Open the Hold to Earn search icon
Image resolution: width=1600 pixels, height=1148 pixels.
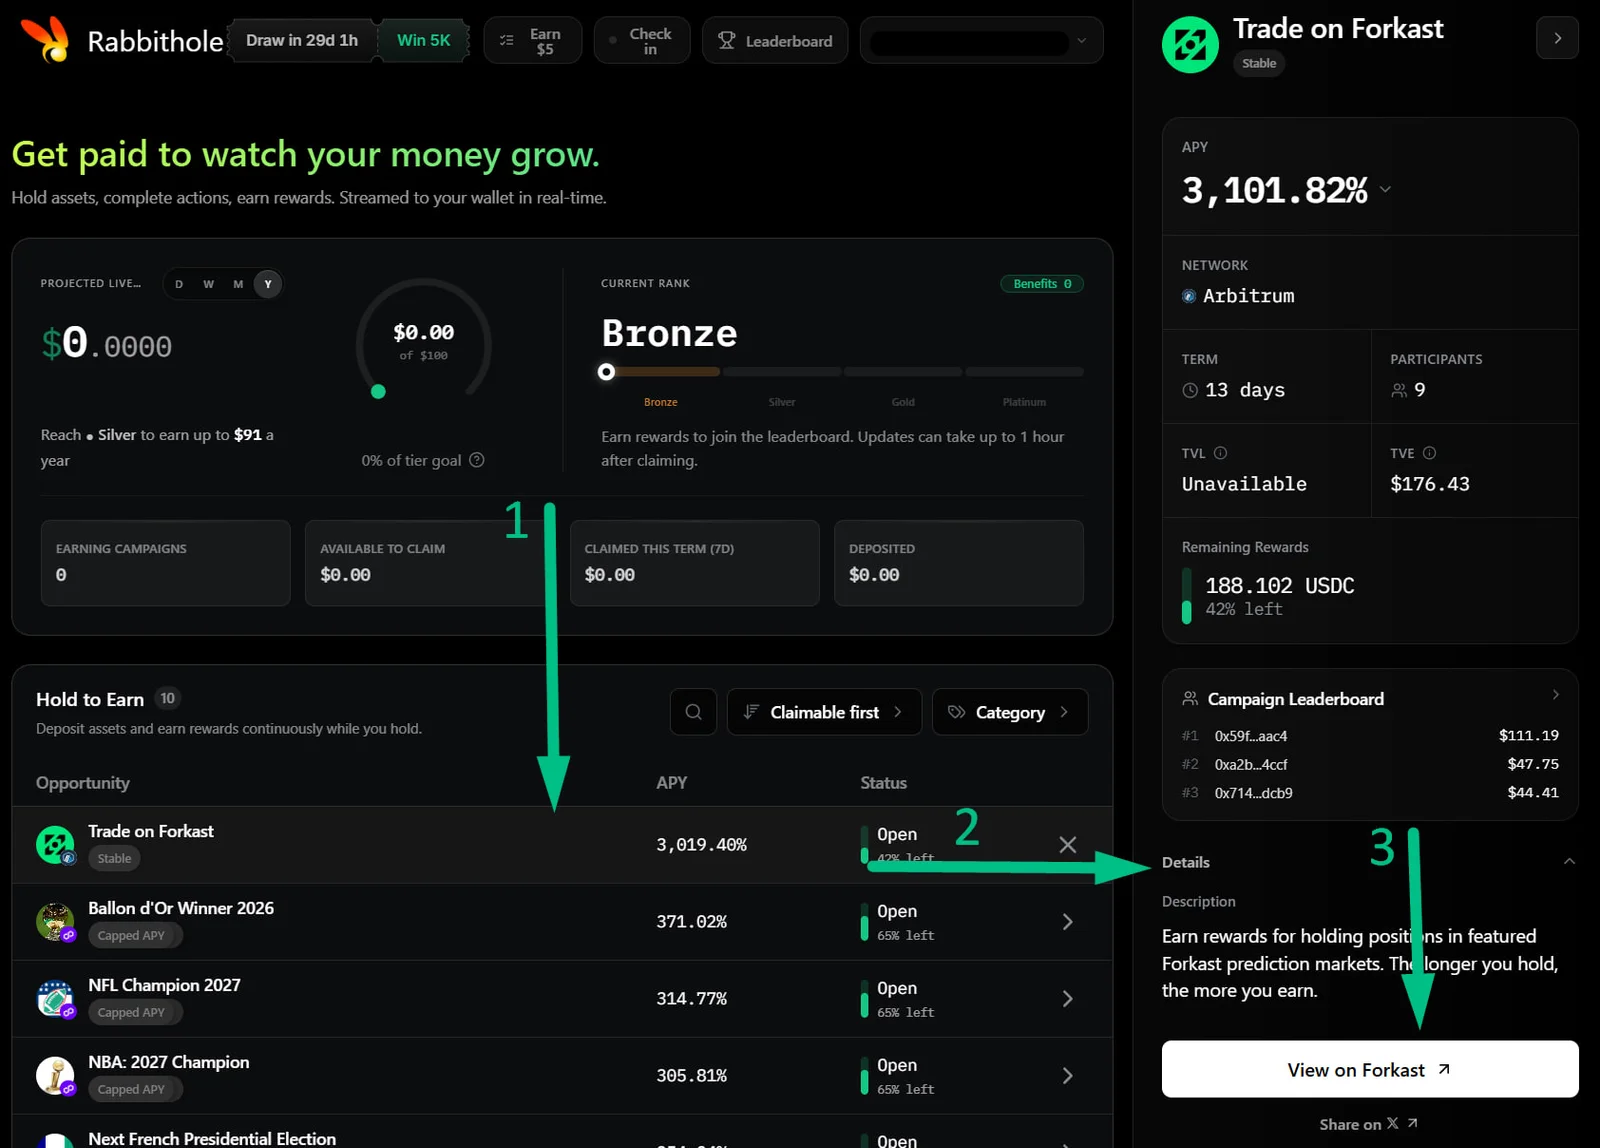click(x=693, y=712)
